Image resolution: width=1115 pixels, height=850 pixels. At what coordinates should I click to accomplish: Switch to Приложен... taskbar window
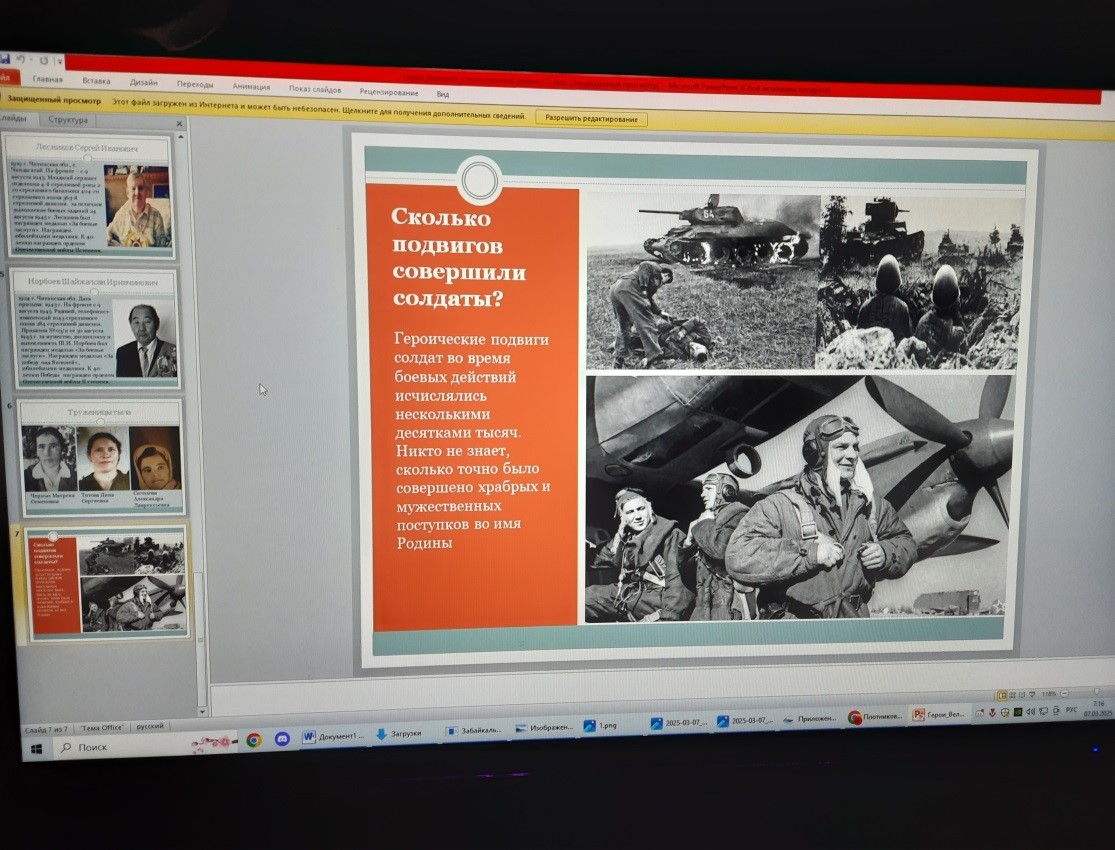tap(809, 719)
